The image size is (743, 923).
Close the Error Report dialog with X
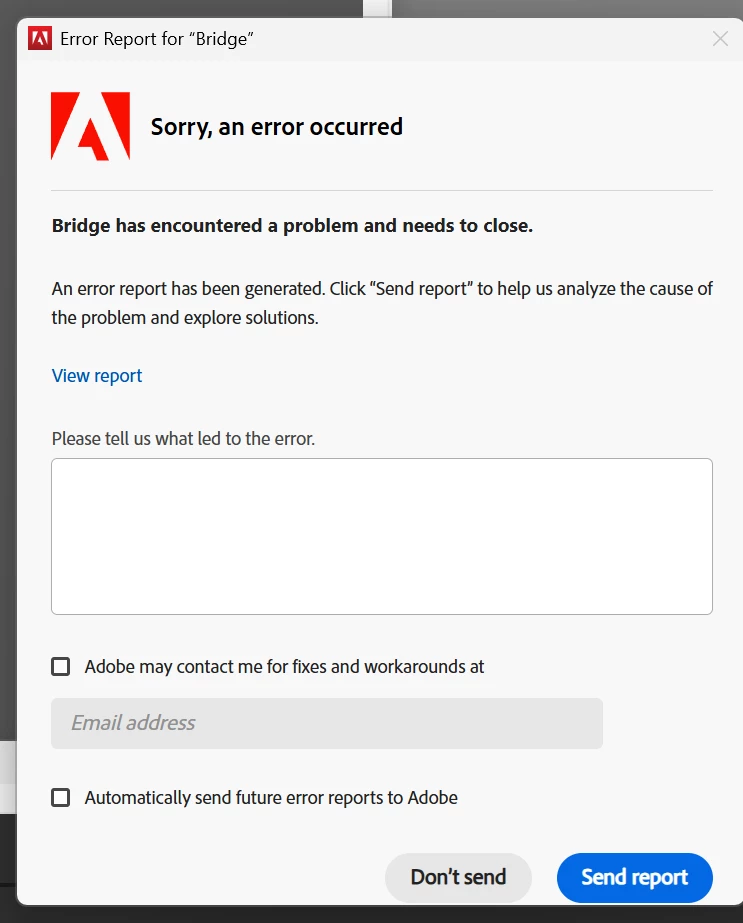point(720,39)
